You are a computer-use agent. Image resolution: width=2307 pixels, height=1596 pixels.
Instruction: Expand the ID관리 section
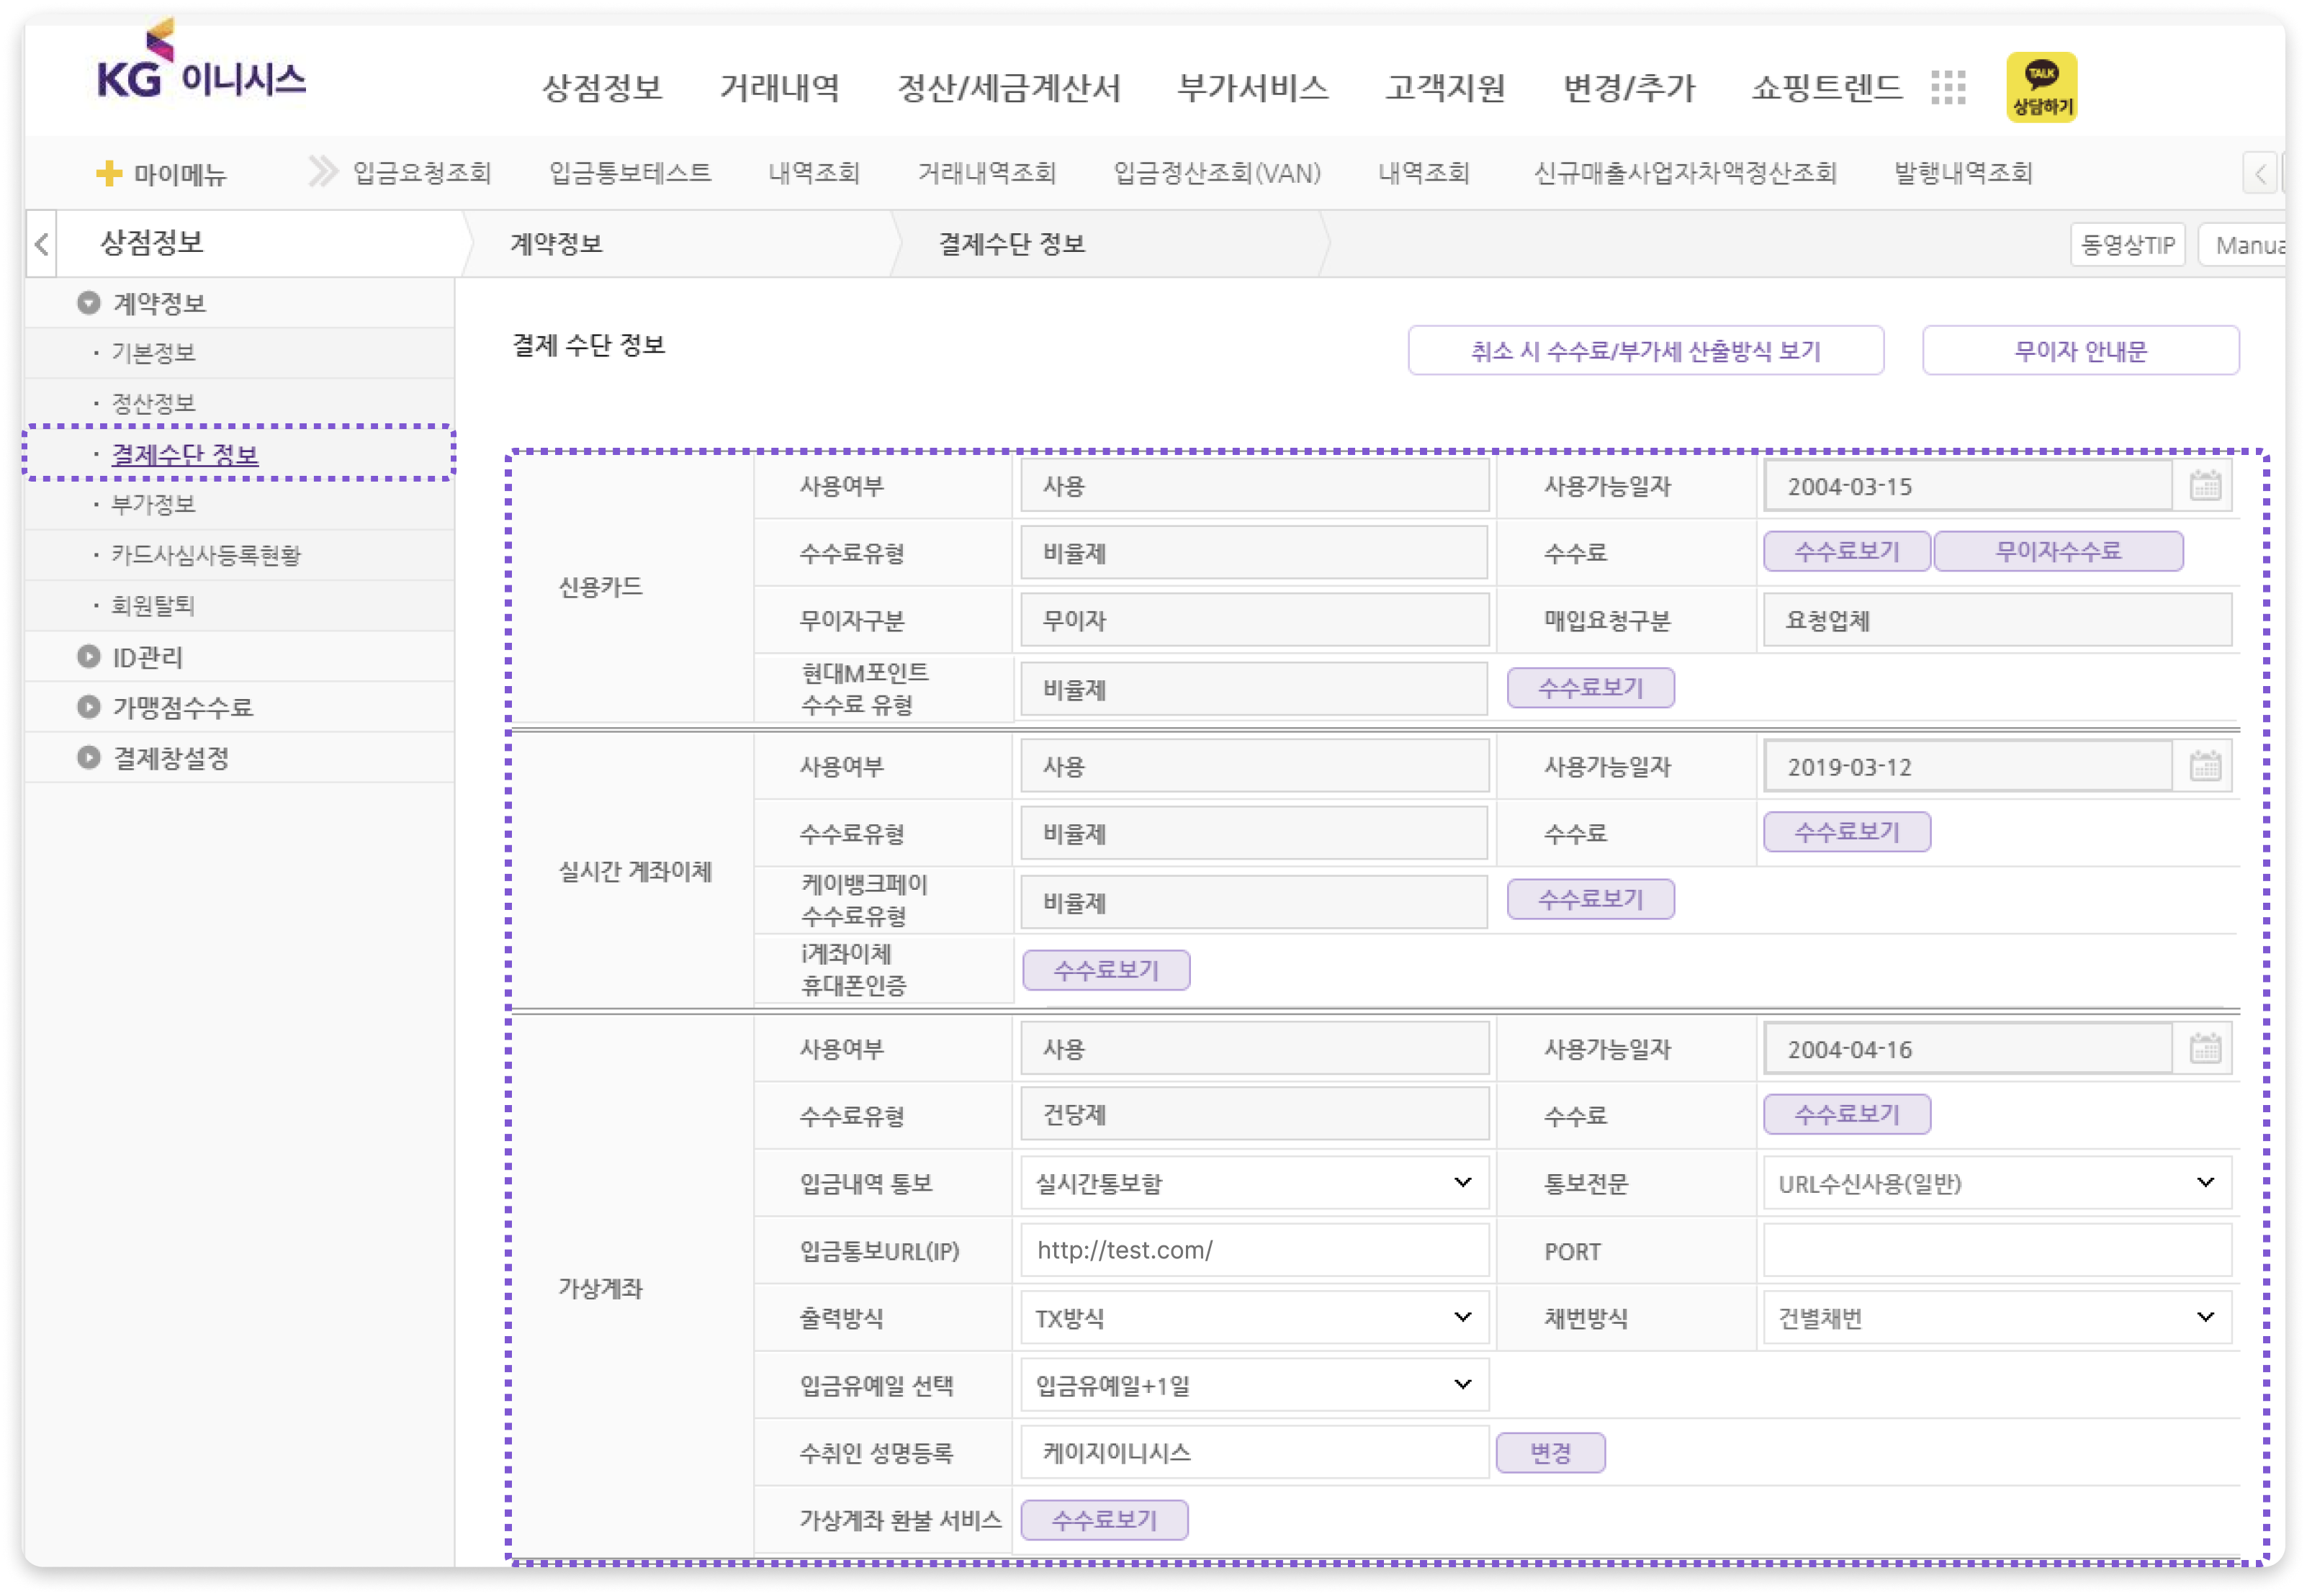[x=89, y=657]
